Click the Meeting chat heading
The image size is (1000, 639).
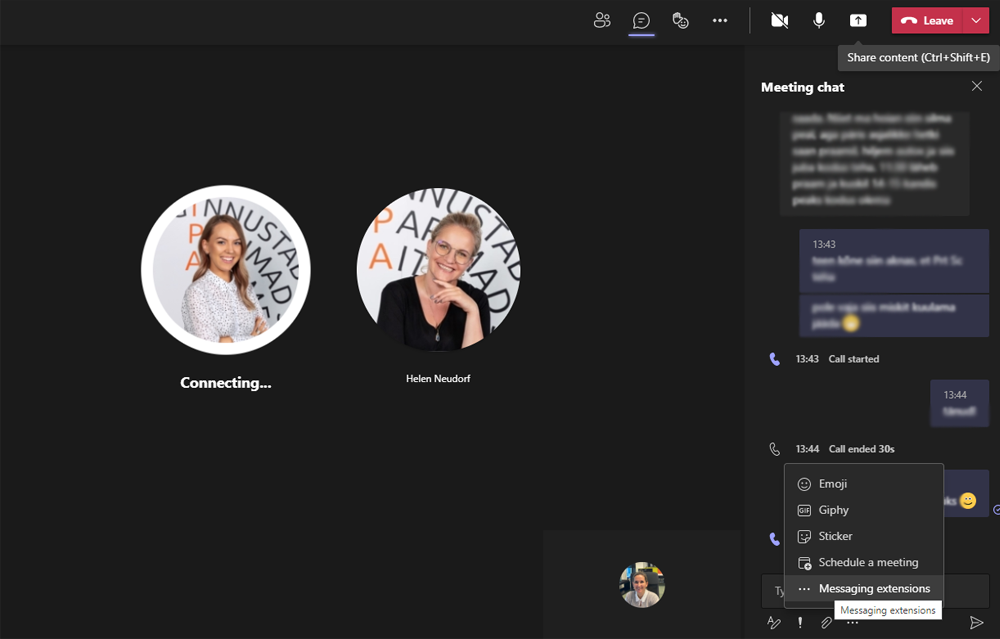coord(802,87)
